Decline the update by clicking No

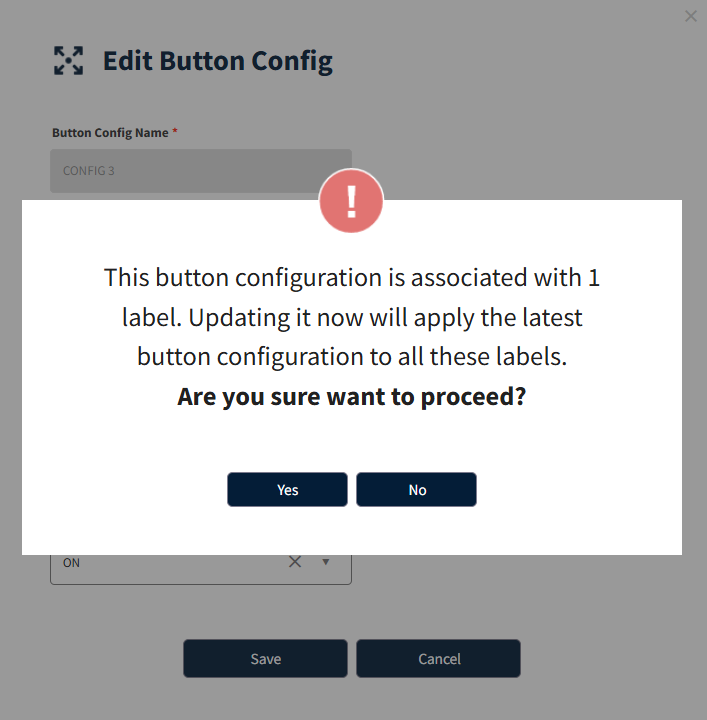416,489
